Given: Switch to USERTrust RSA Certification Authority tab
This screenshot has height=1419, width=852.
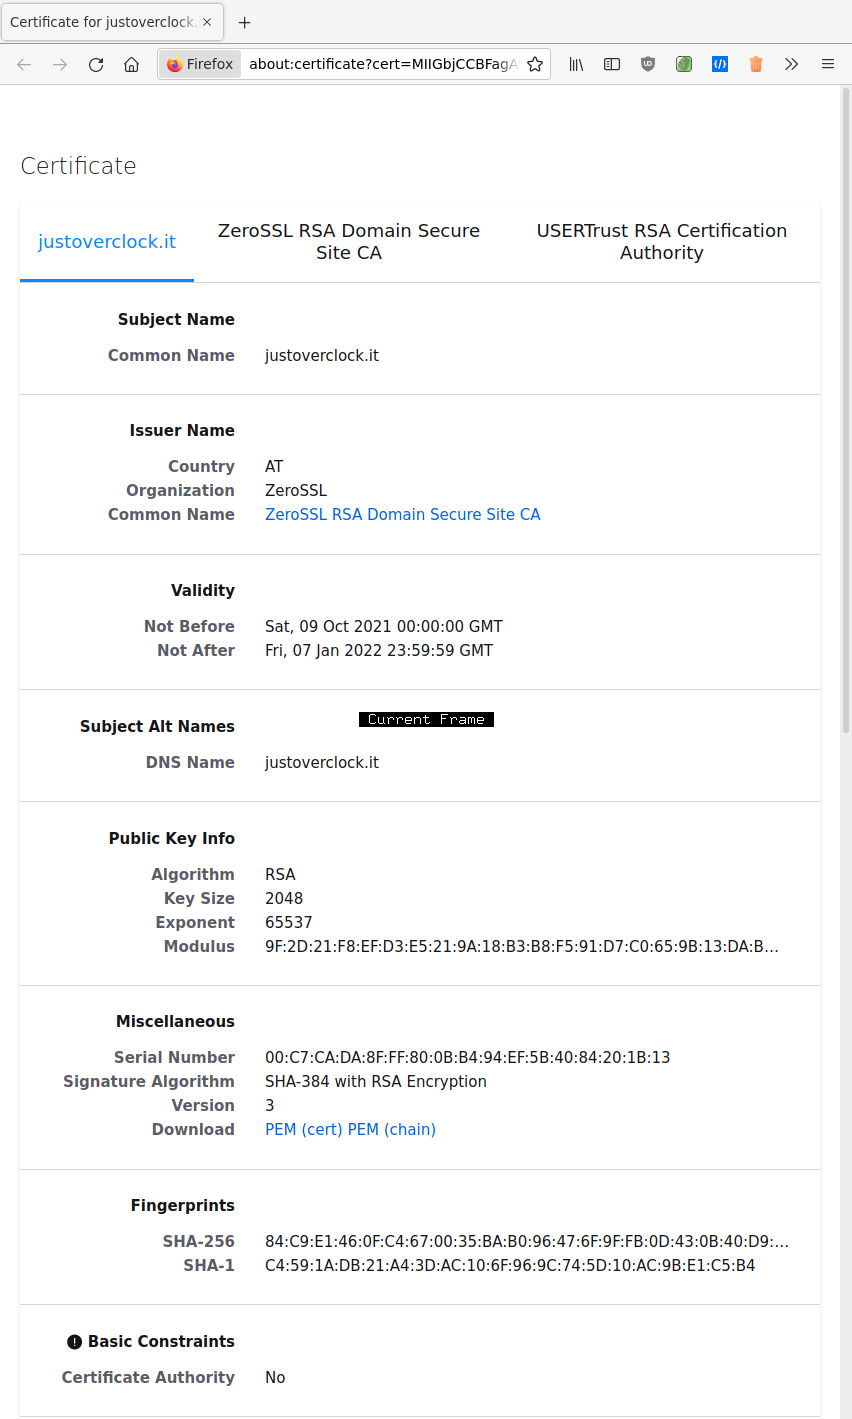Looking at the screenshot, I should (661, 242).
